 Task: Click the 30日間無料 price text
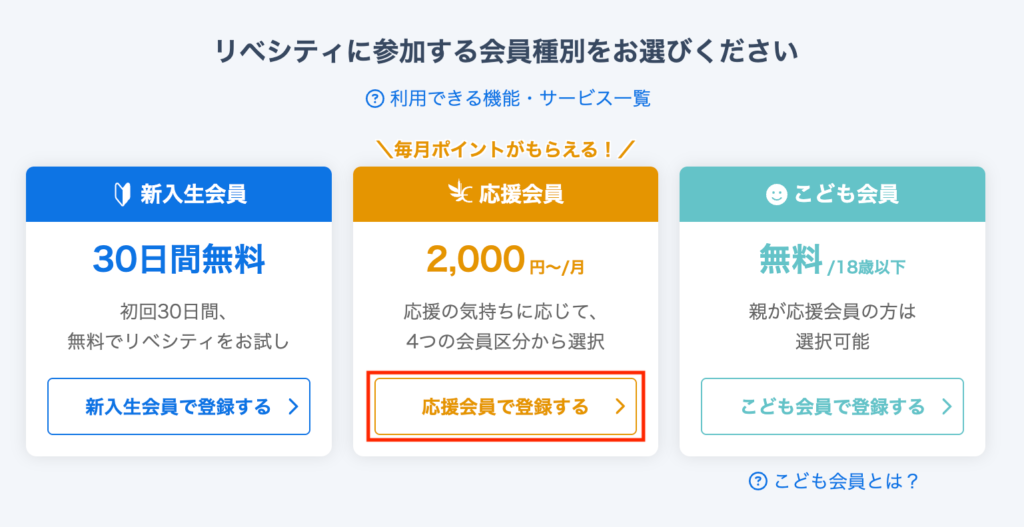[x=179, y=261]
